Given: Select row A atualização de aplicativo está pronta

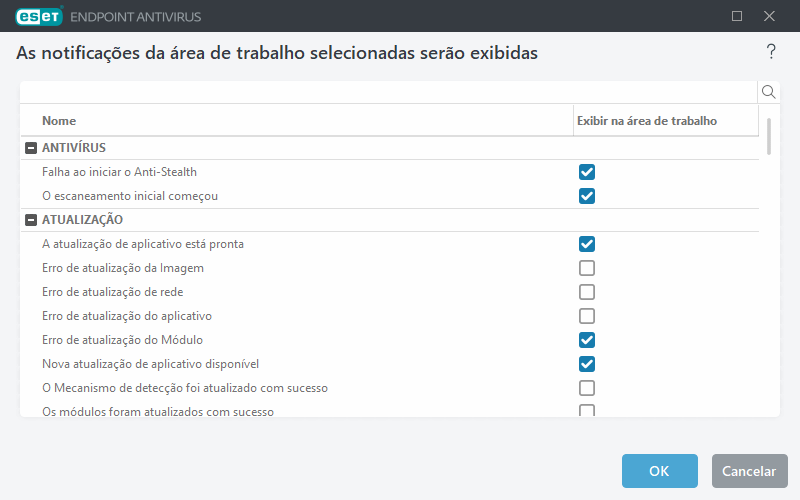Looking at the screenshot, I should pos(390,244).
